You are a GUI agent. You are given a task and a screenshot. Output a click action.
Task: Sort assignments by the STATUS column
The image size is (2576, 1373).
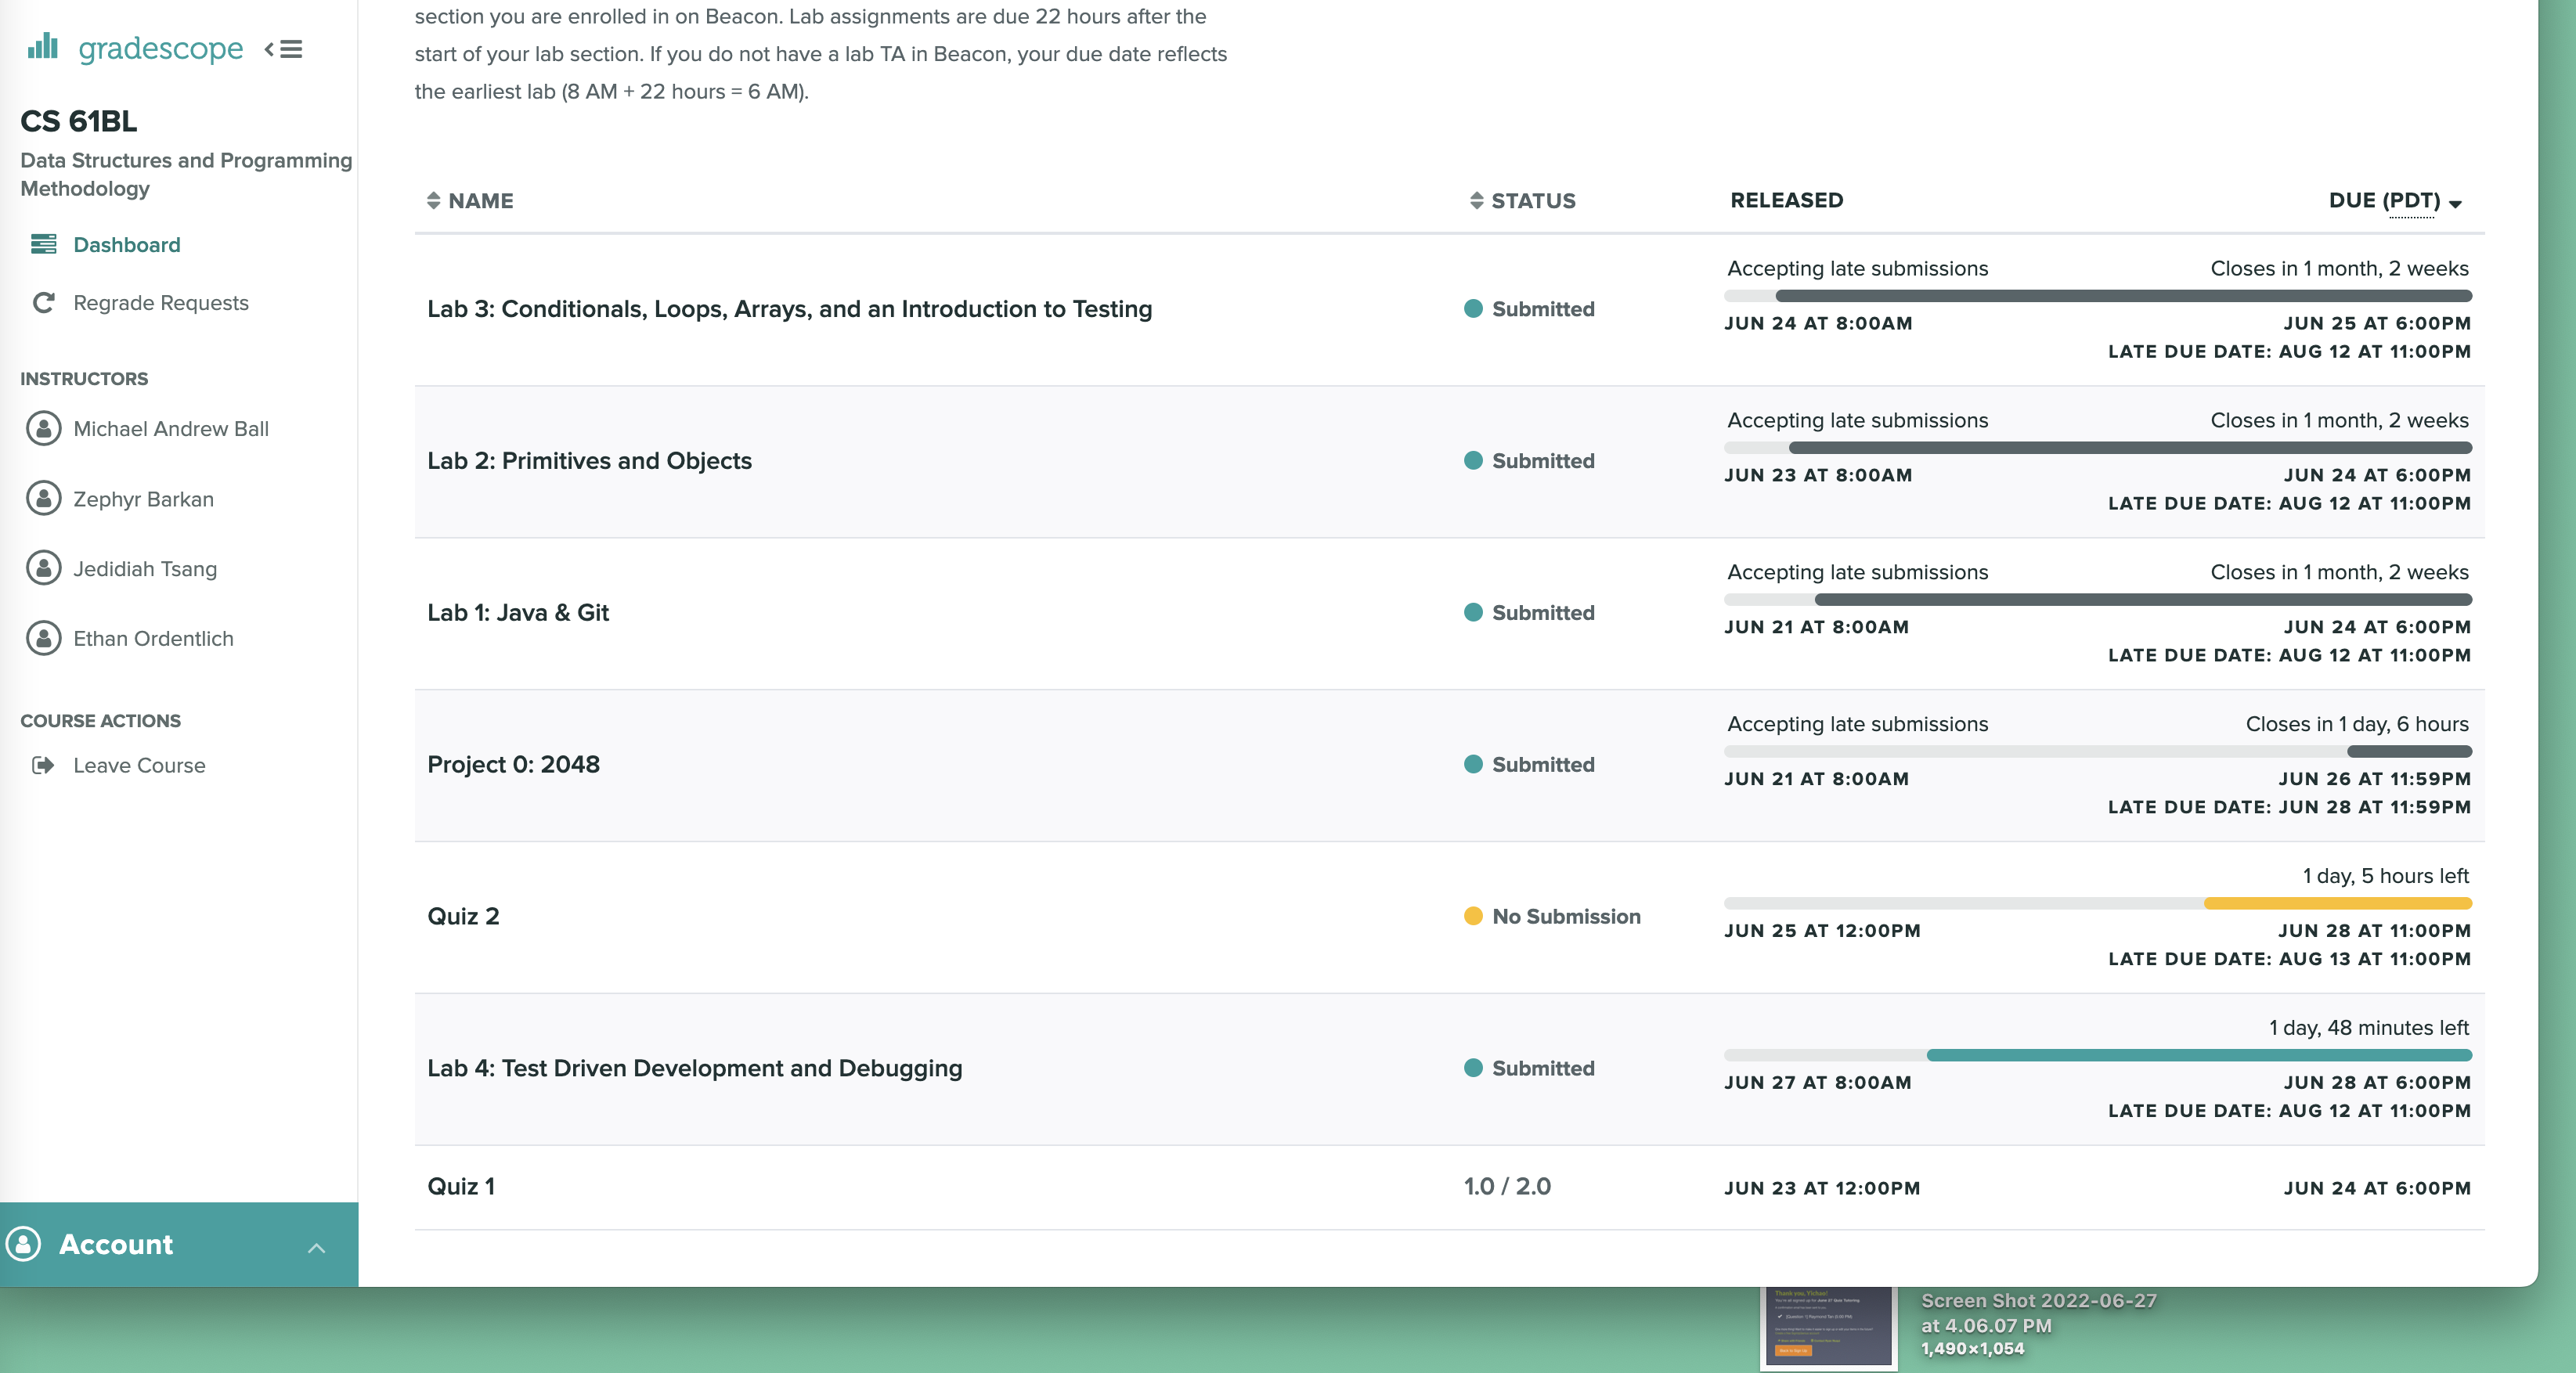click(1522, 200)
